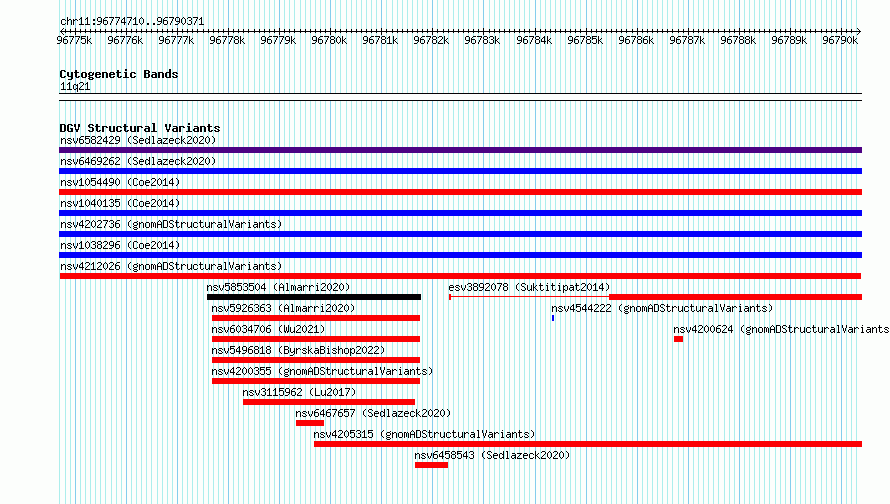Image resolution: width=890 pixels, height=504 pixels.
Task: Select the red nsv6034706 variant bar
Action: pyautogui.click(x=316, y=339)
